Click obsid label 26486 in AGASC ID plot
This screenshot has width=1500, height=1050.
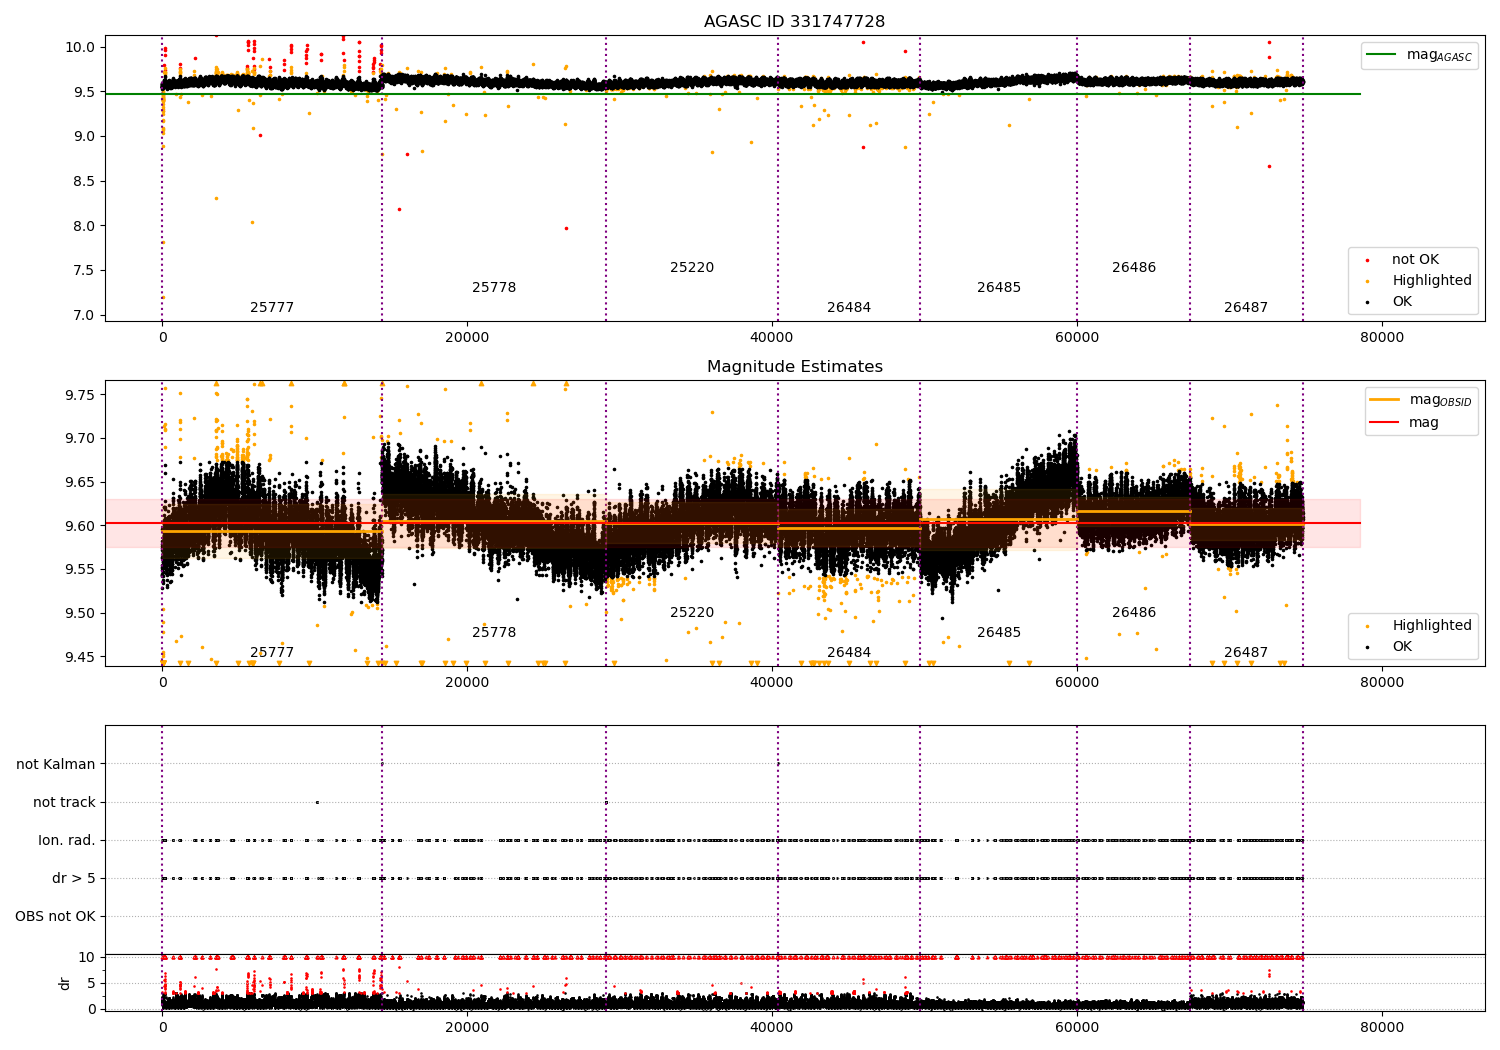(1134, 268)
